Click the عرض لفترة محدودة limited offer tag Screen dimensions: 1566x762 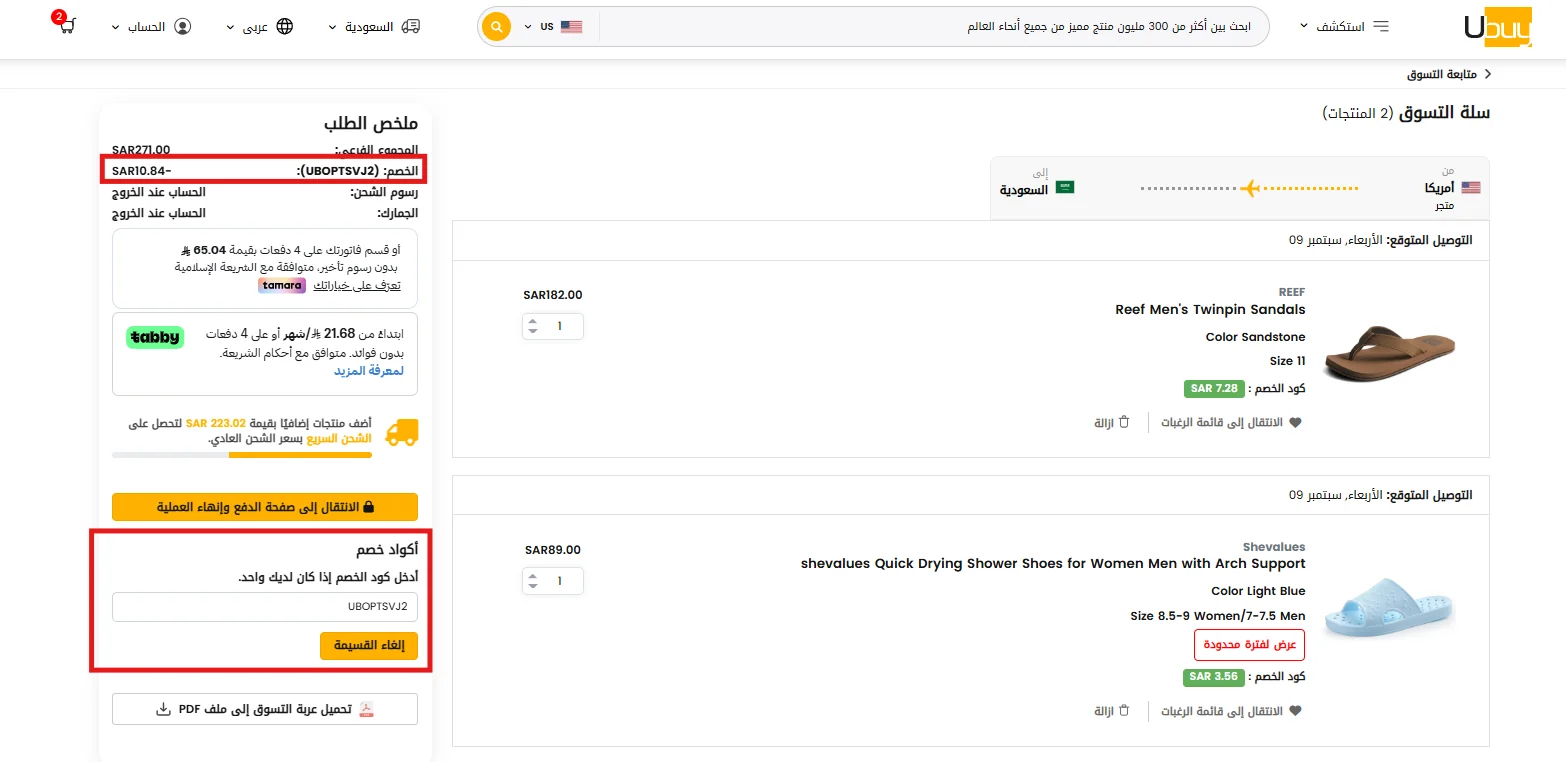click(1250, 645)
